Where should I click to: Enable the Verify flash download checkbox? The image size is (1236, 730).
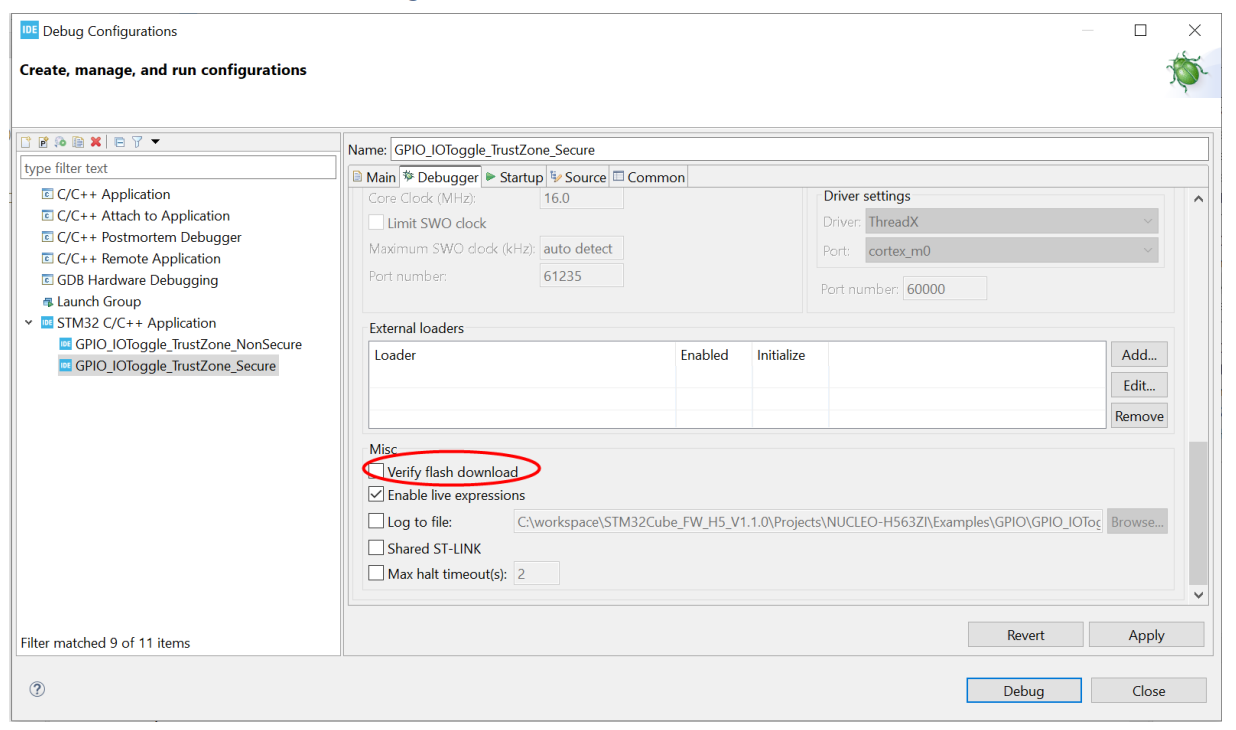[x=377, y=472]
